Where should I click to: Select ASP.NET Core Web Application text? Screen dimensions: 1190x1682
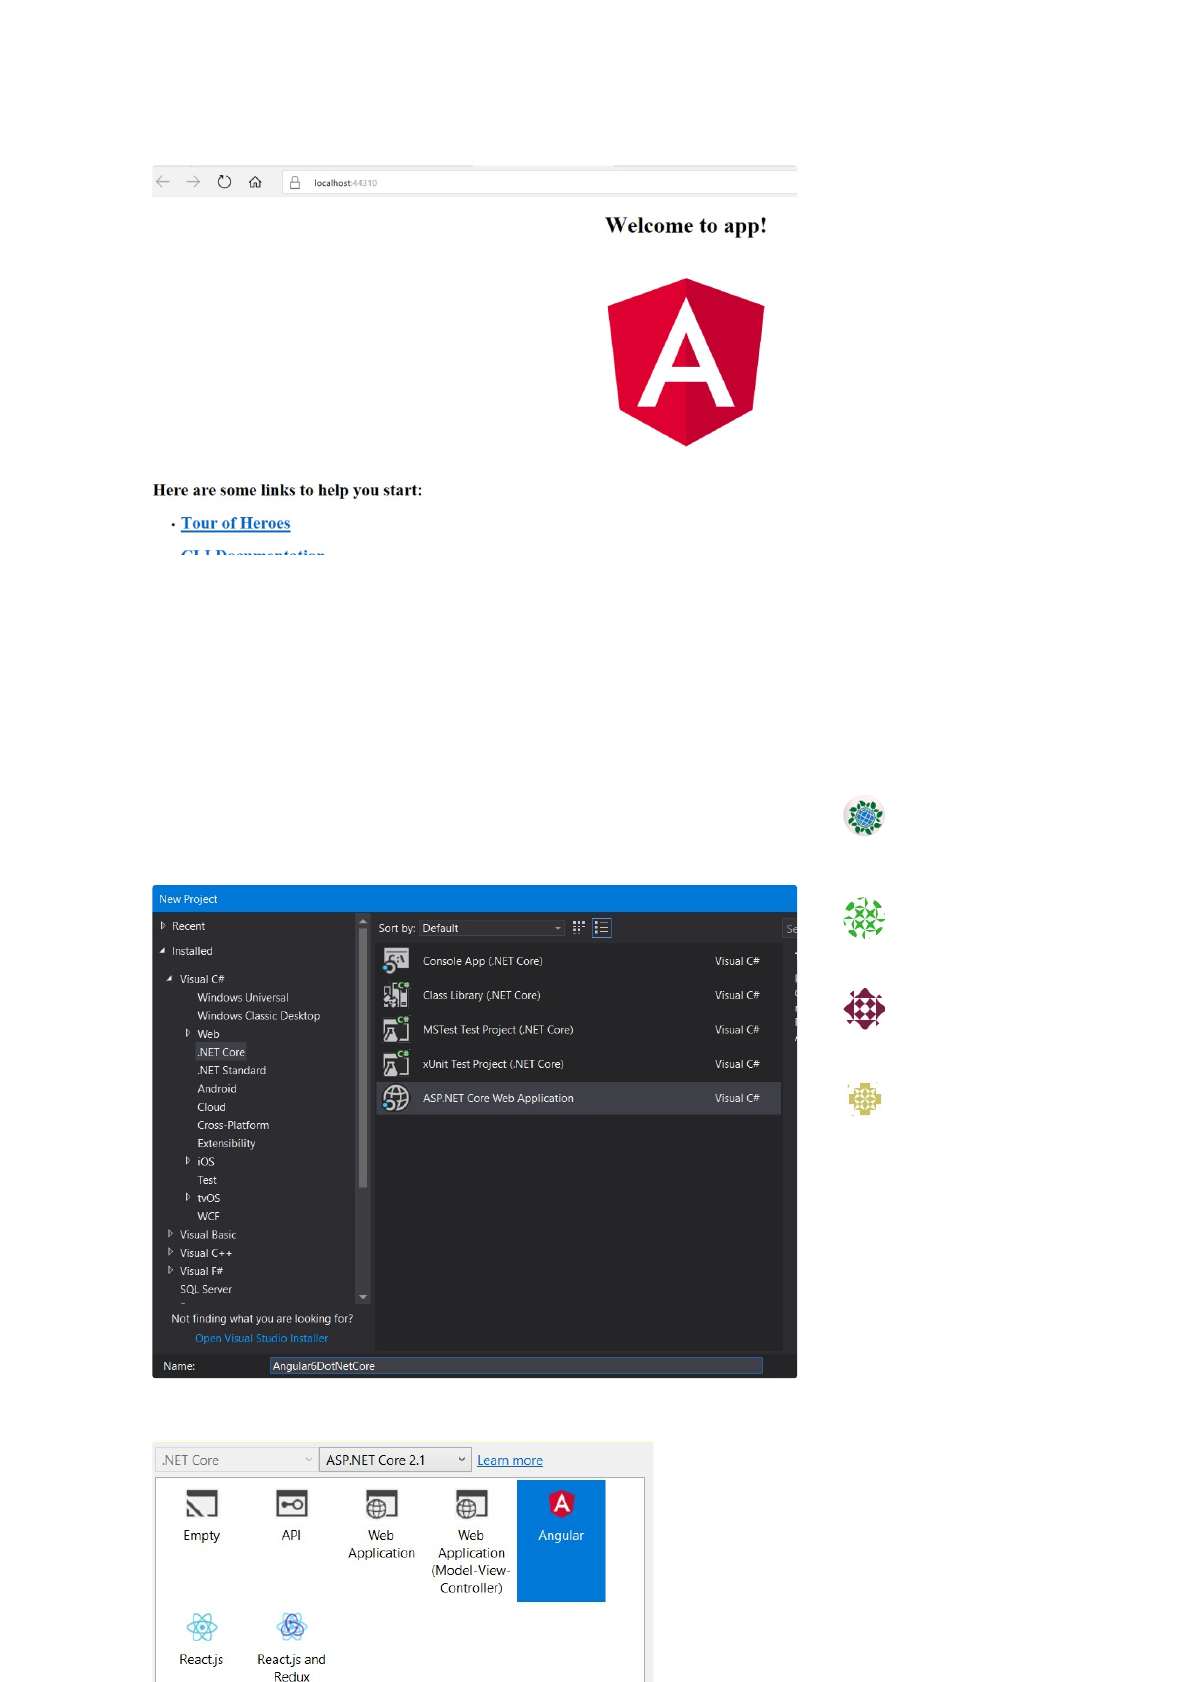coord(498,1098)
